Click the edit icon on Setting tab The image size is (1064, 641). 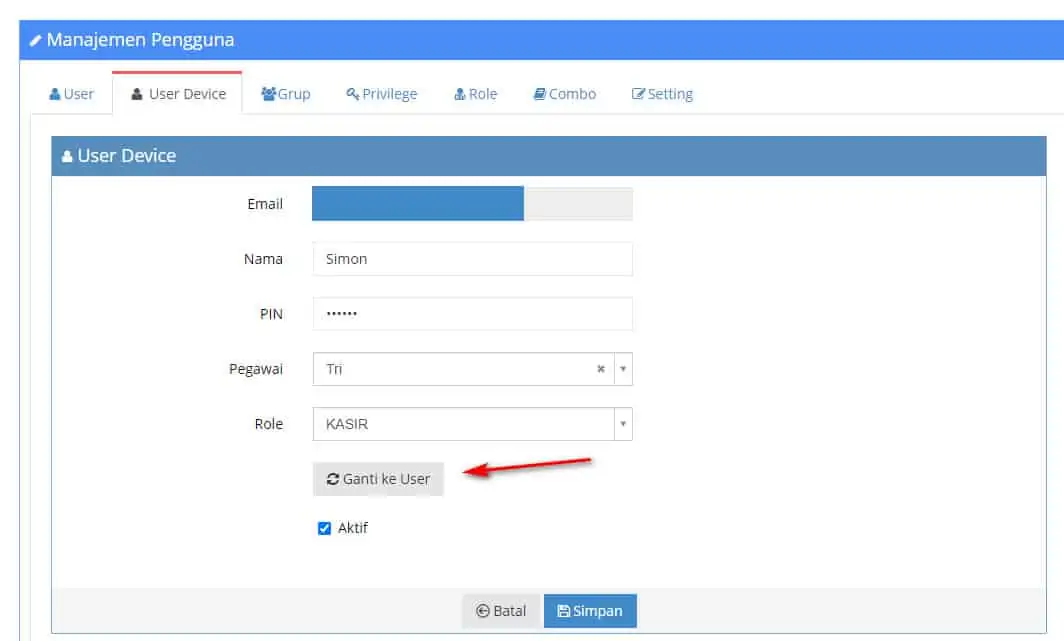tap(638, 94)
